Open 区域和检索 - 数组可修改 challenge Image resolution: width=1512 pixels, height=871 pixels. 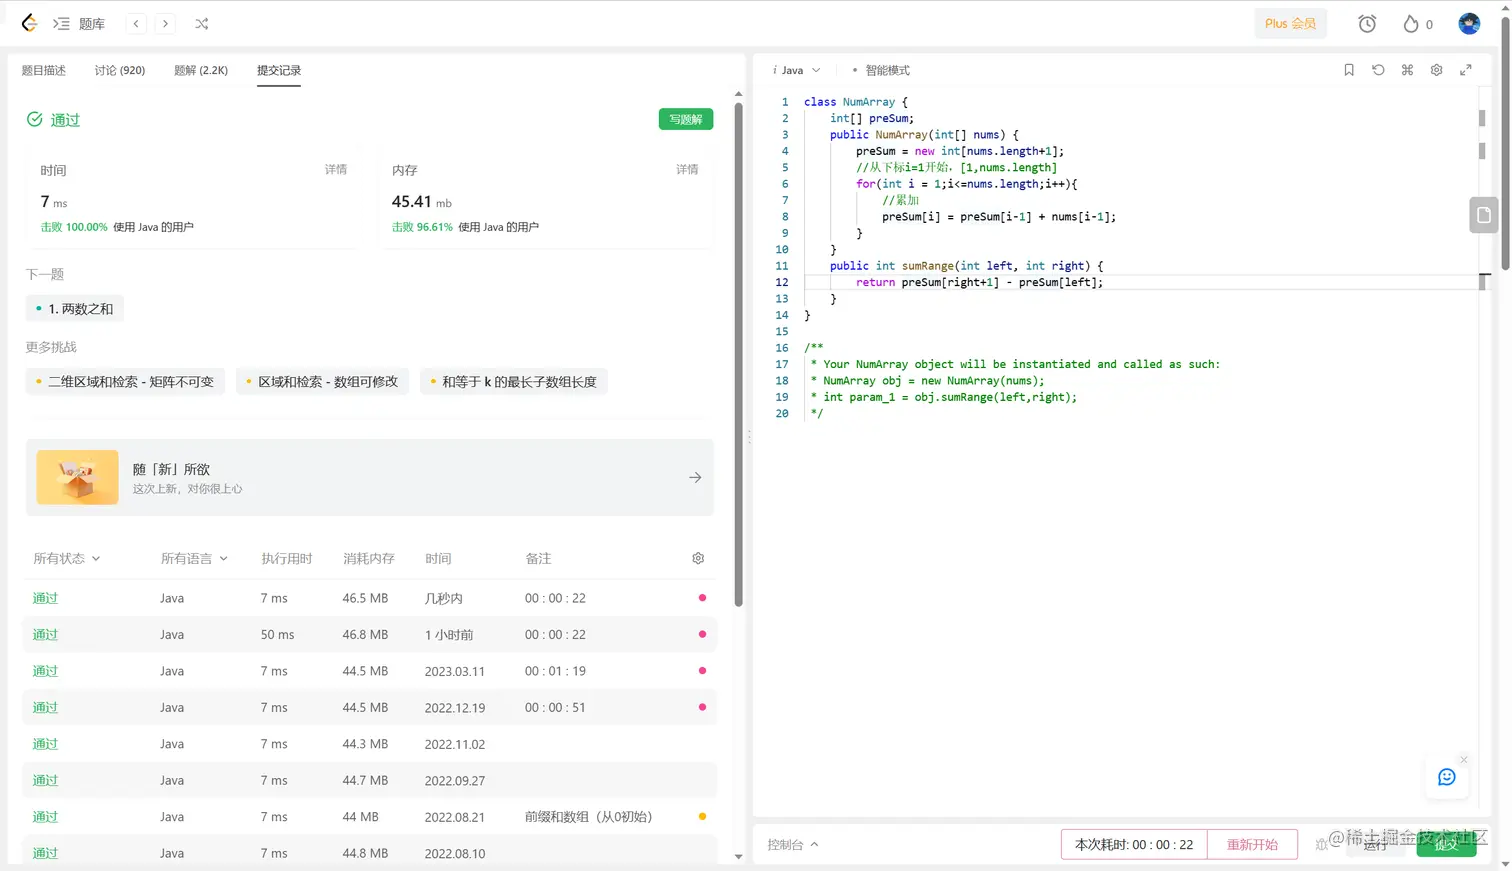tap(322, 382)
